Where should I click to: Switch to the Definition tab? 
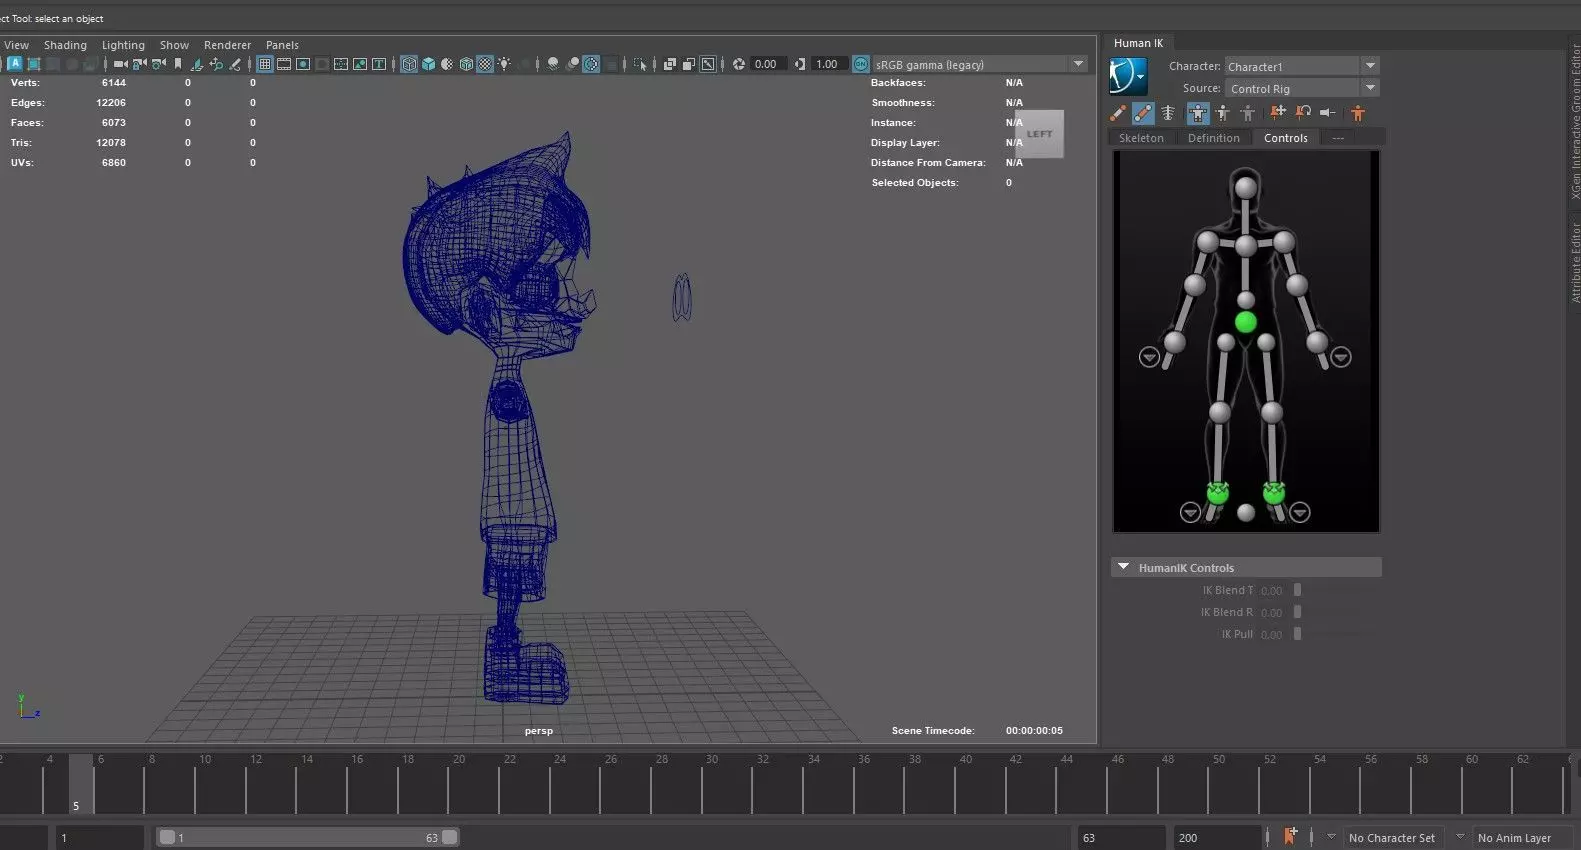coord(1213,138)
